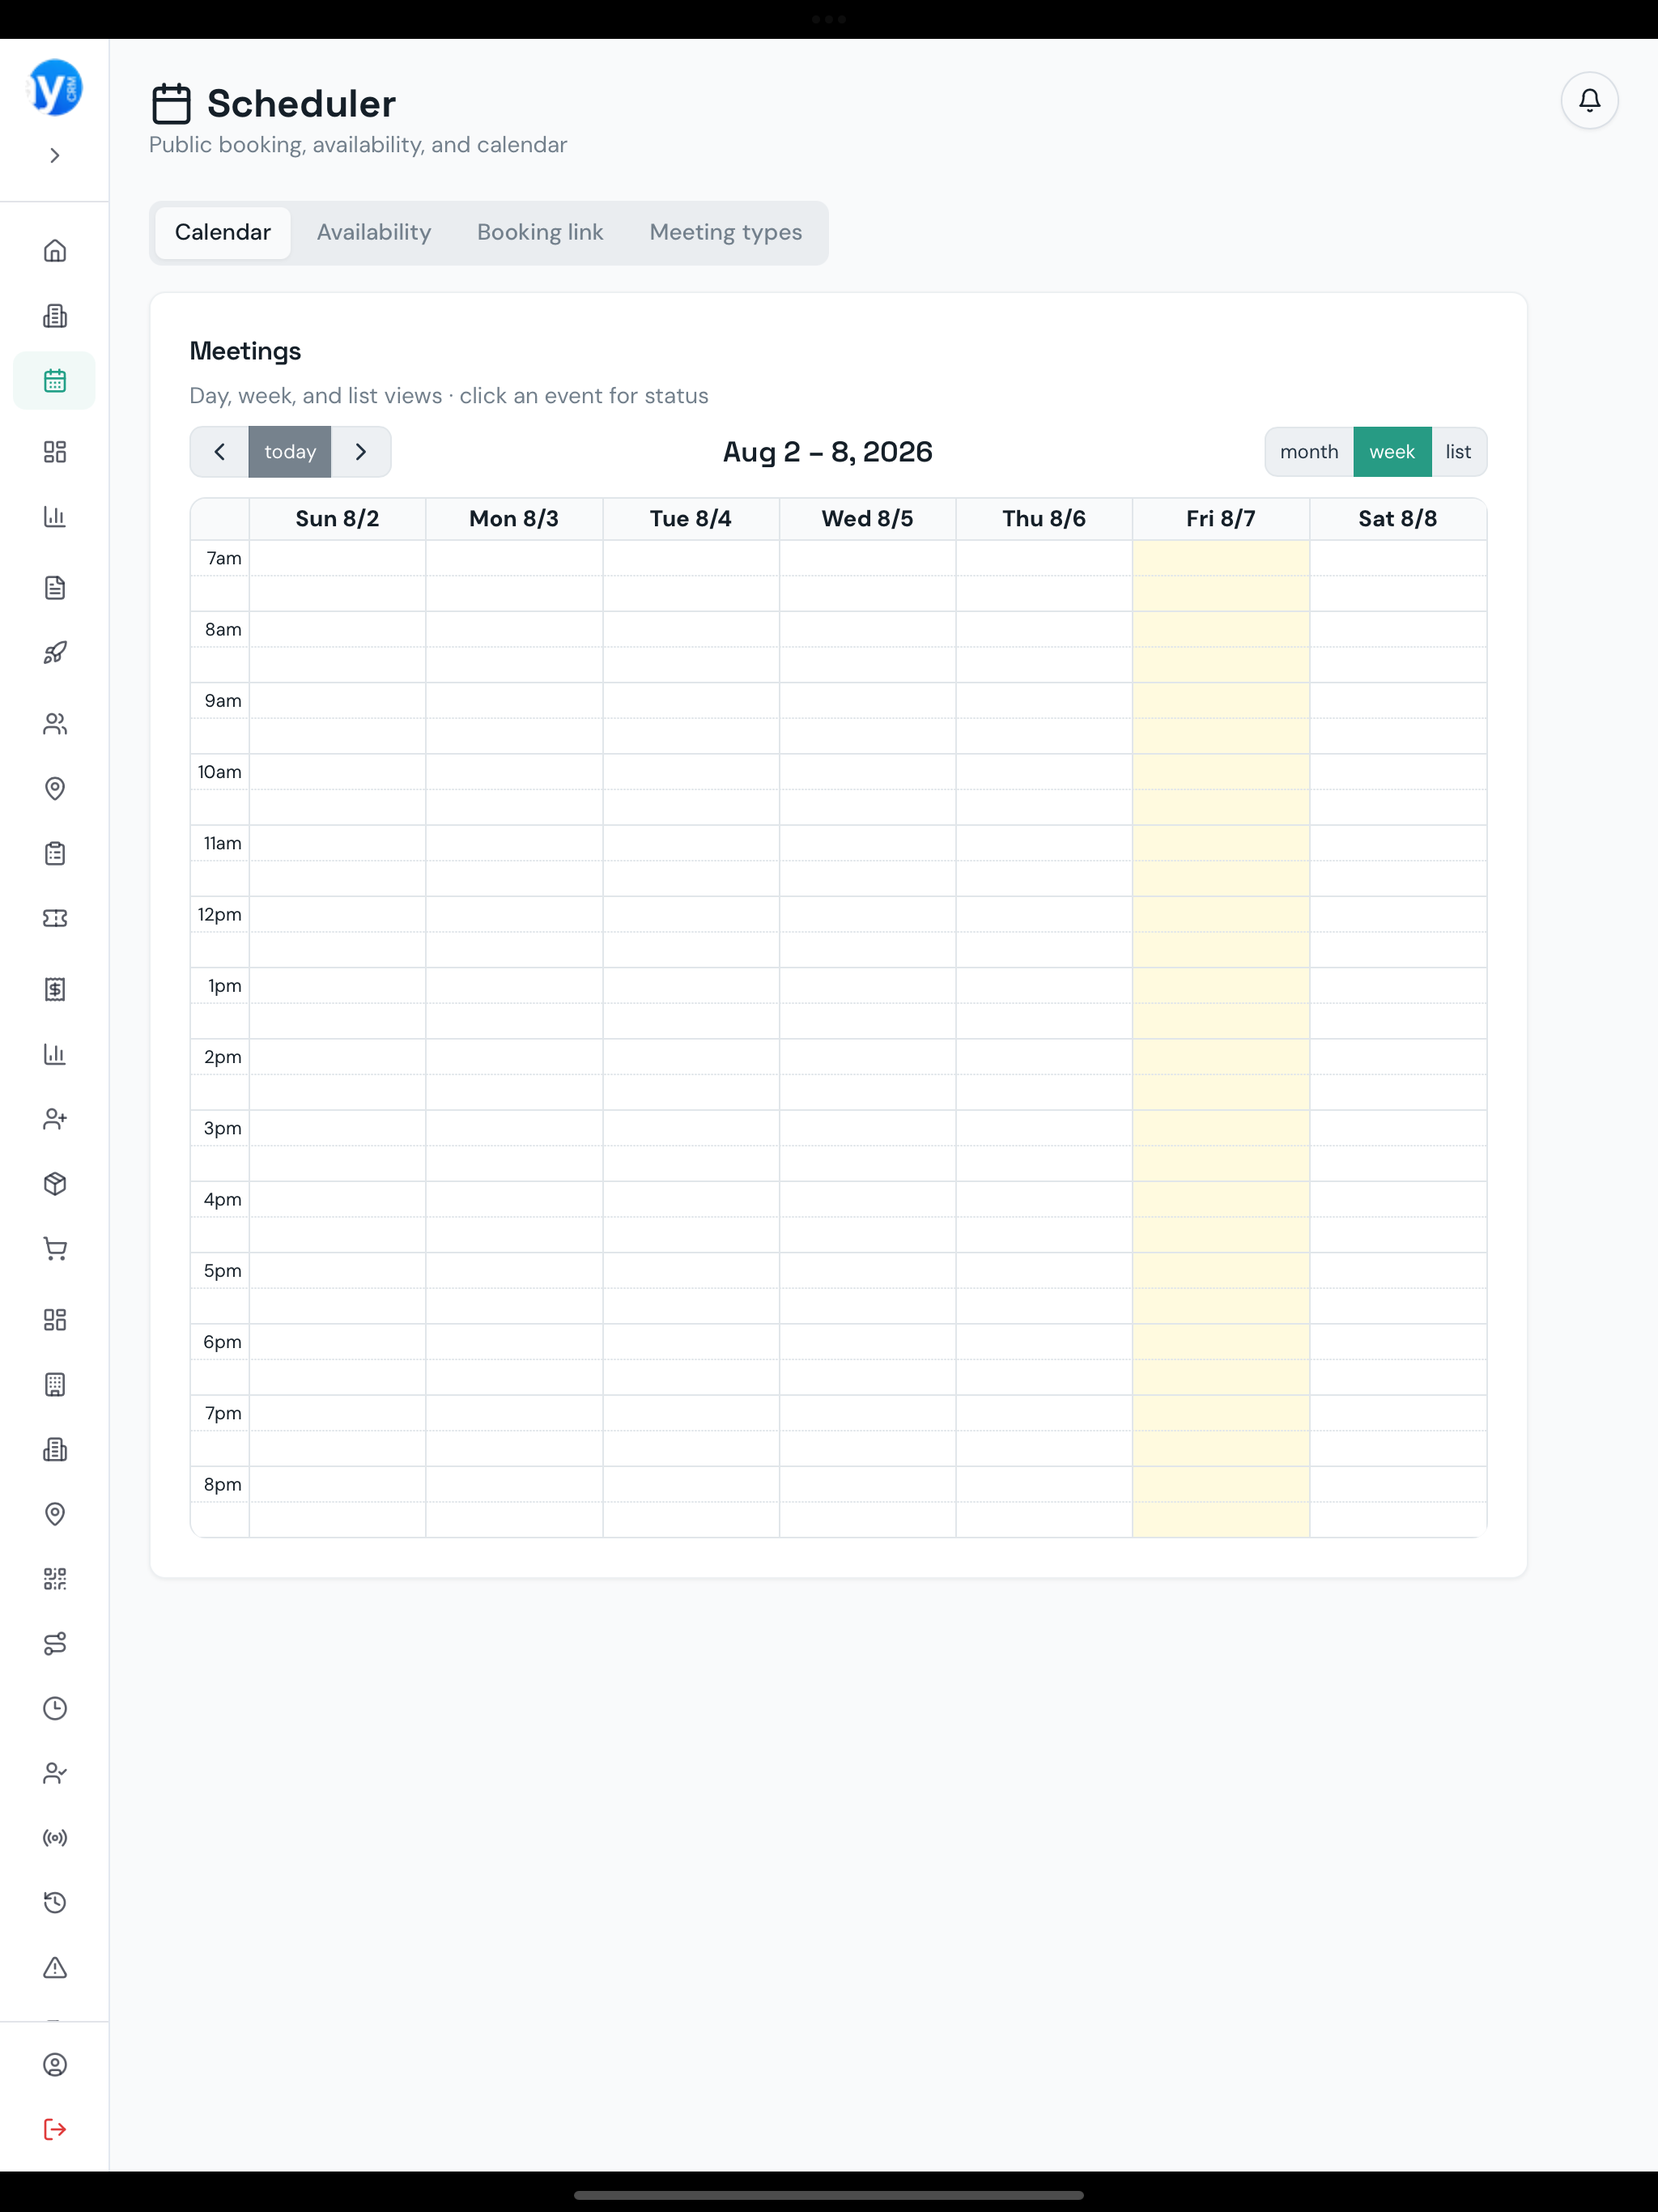Open the package box icon in sidebar
The width and height of the screenshot is (1658, 2212).
point(55,1184)
